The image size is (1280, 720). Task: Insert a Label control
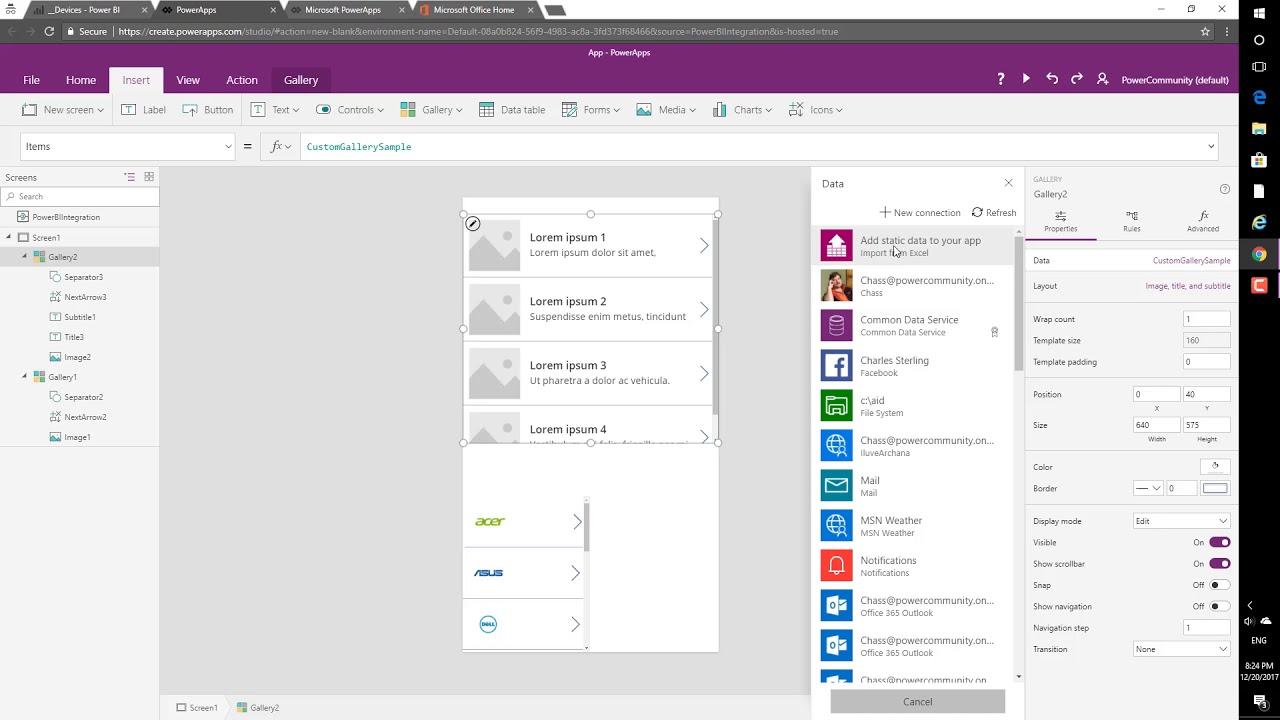point(143,110)
